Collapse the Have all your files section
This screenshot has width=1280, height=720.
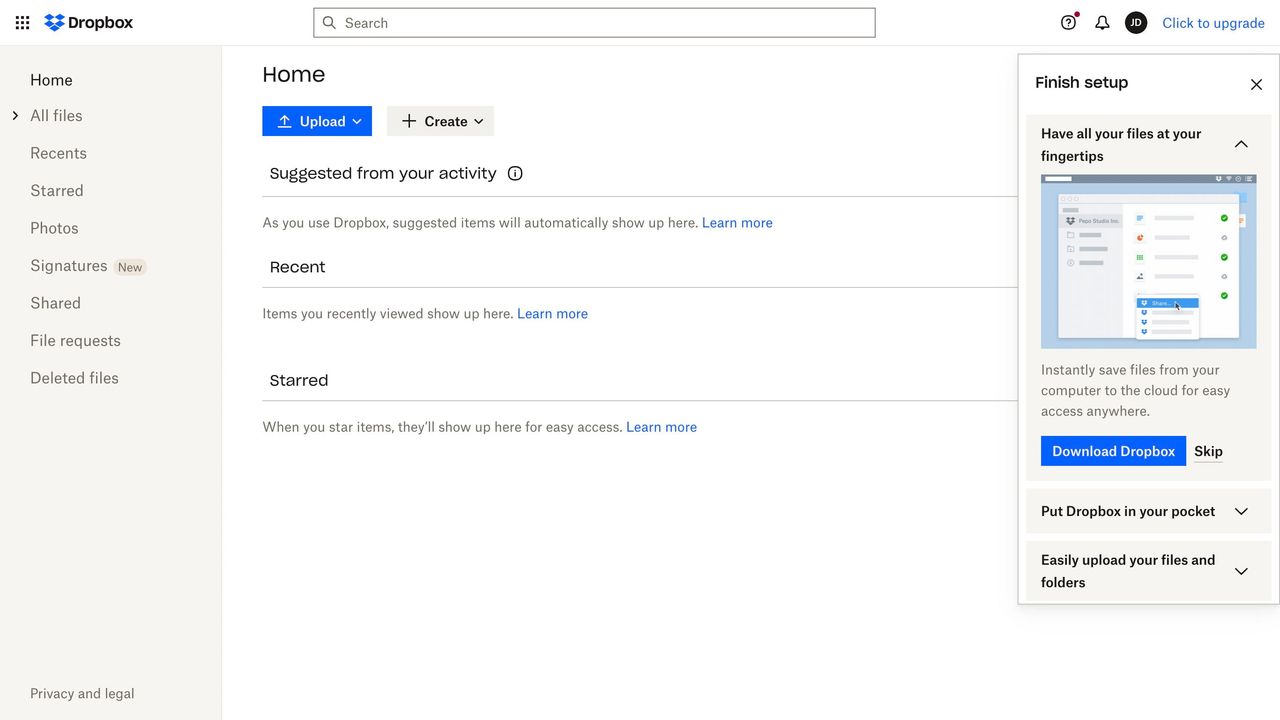(x=1241, y=144)
